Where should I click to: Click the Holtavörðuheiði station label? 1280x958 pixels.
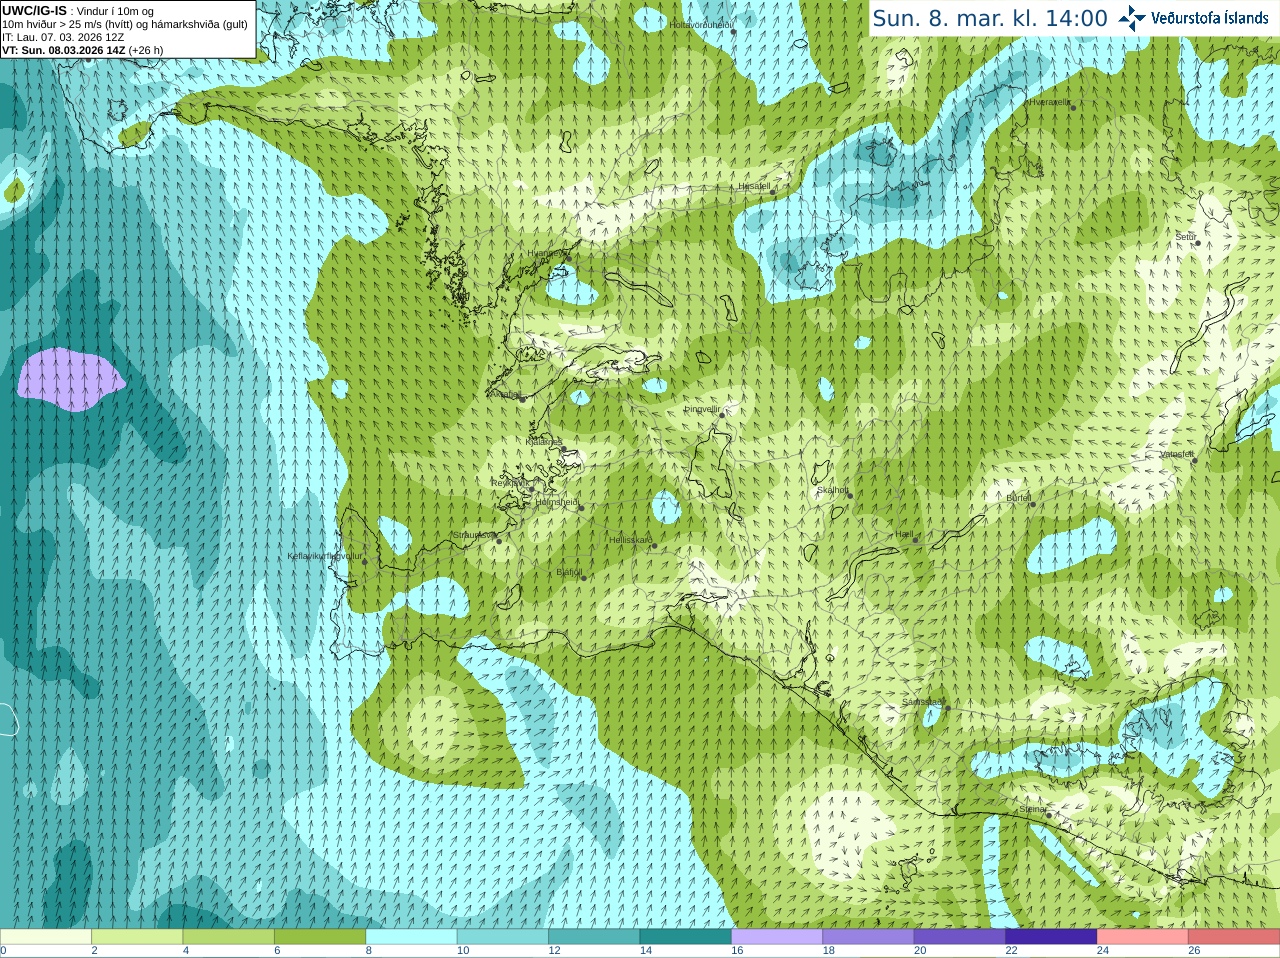pos(701,24)
